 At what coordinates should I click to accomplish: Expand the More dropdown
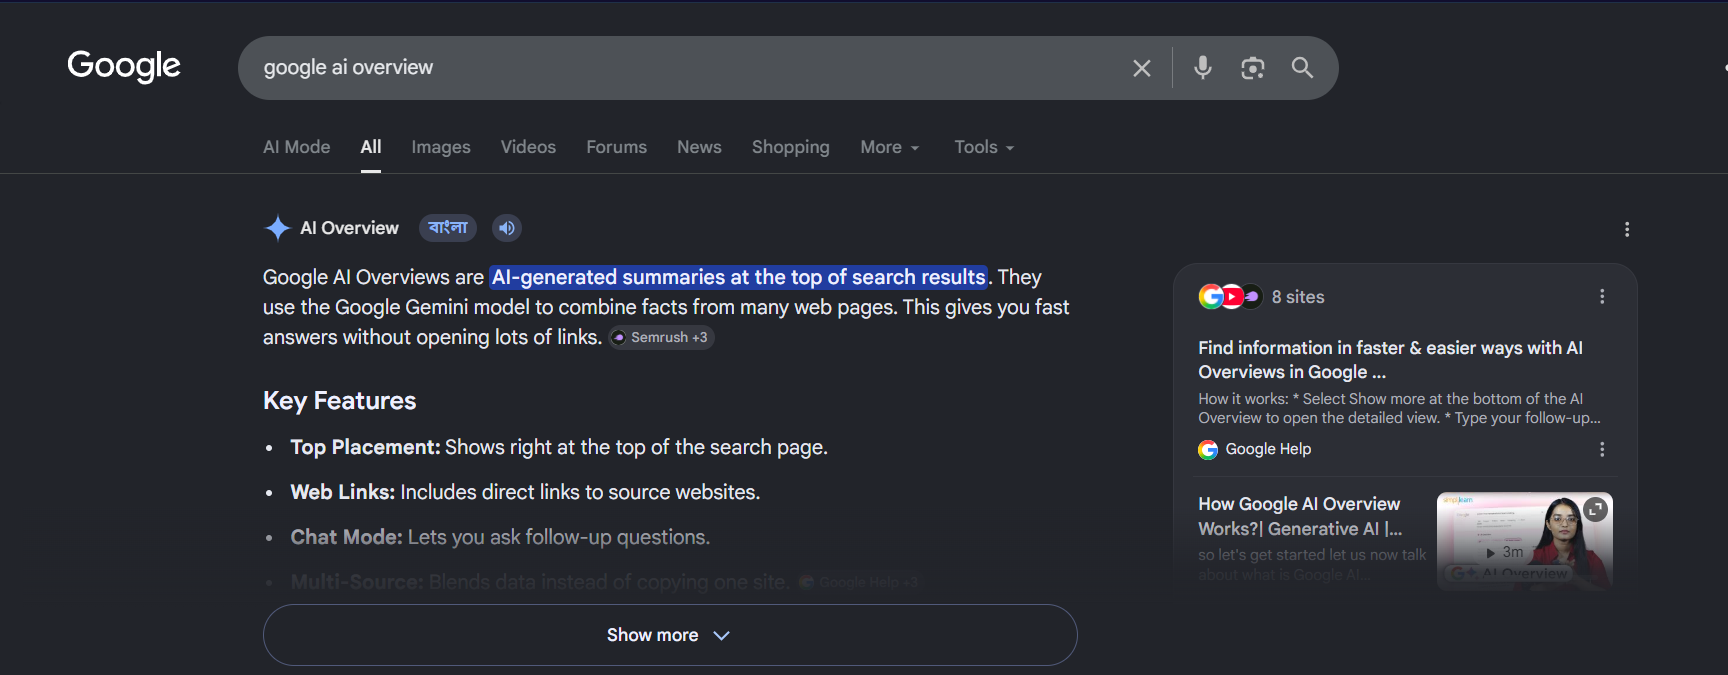[890, 147]
